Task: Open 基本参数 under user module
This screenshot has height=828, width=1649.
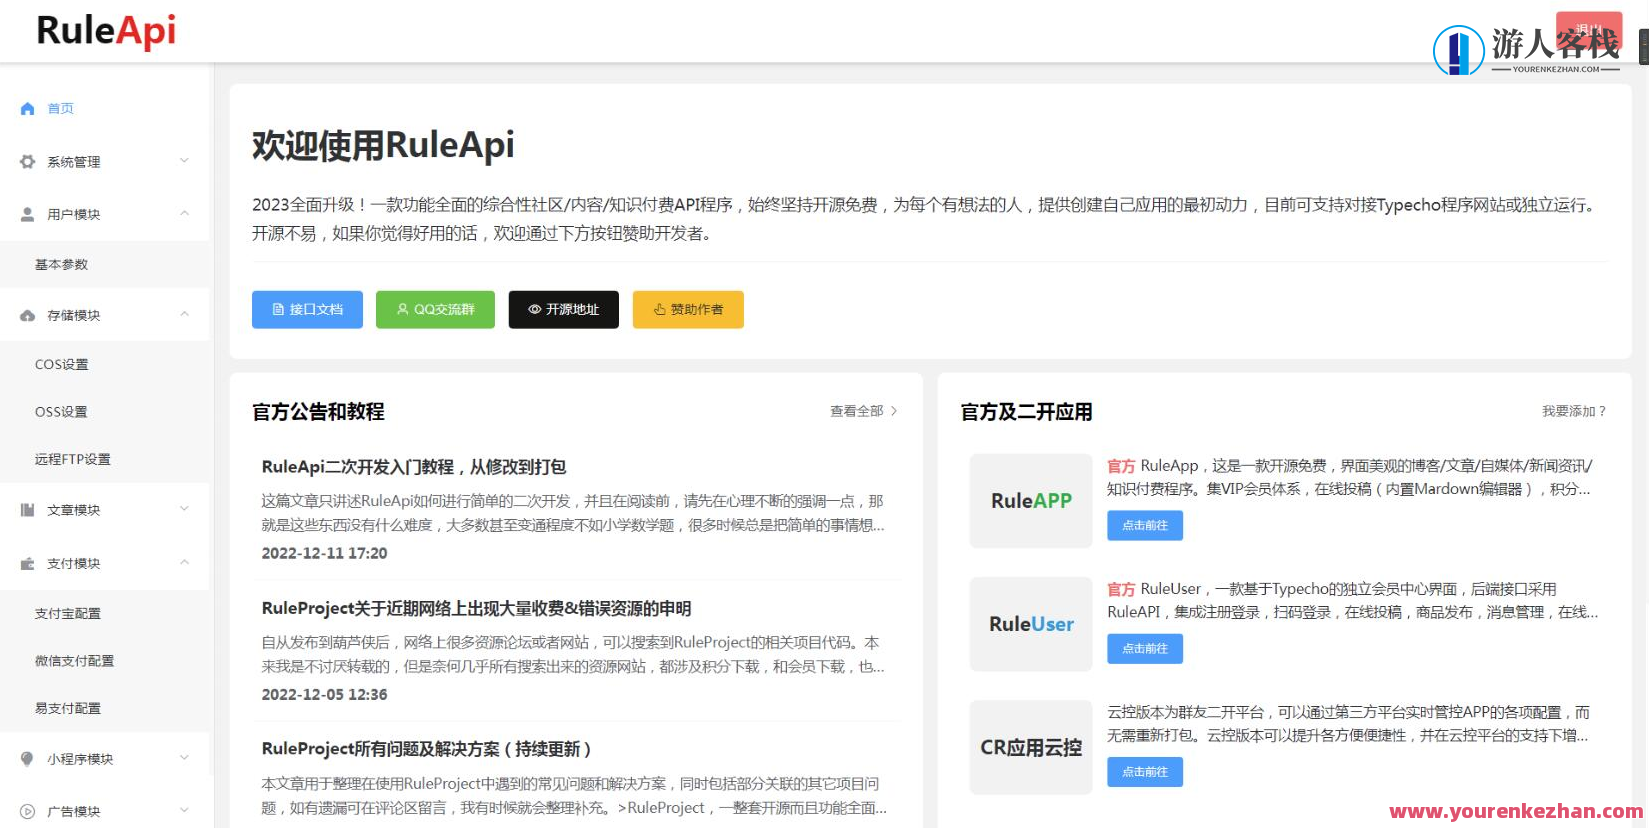Action: pyautogui.click(x=105, y=264)
